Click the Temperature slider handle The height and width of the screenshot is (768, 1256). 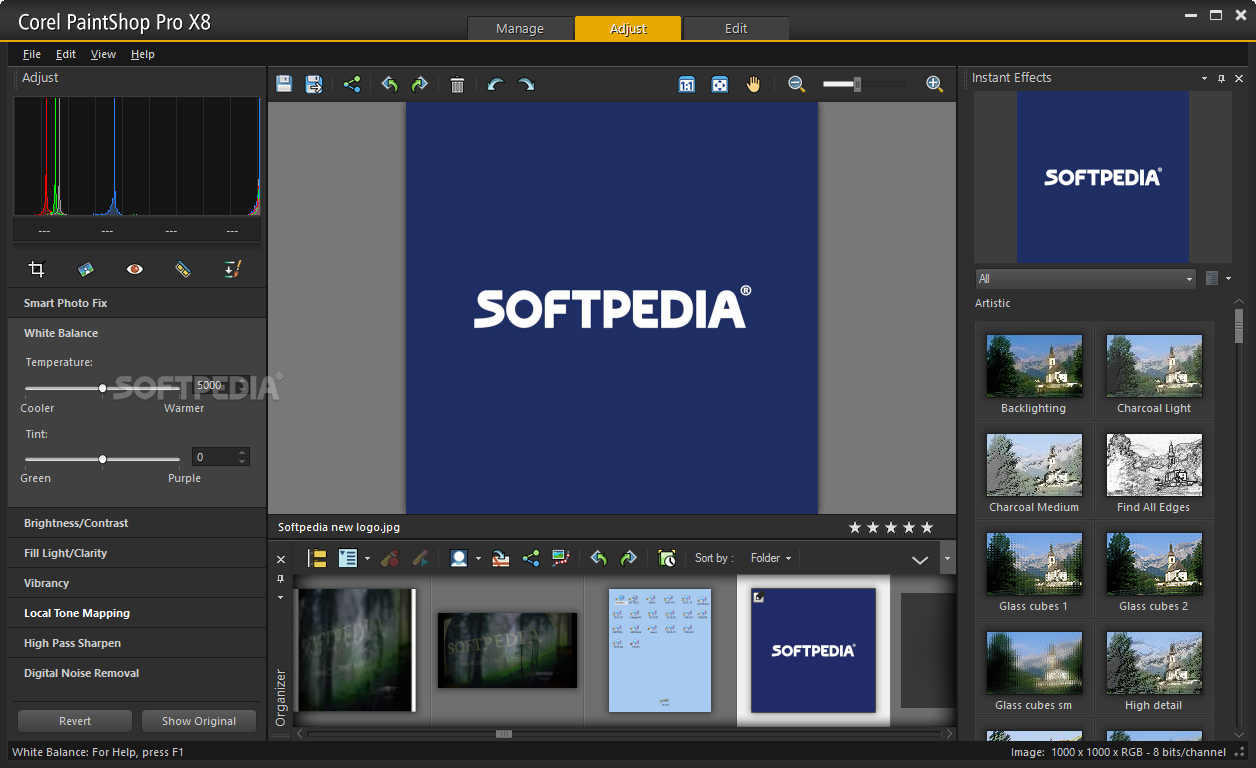tap(102, 388)
